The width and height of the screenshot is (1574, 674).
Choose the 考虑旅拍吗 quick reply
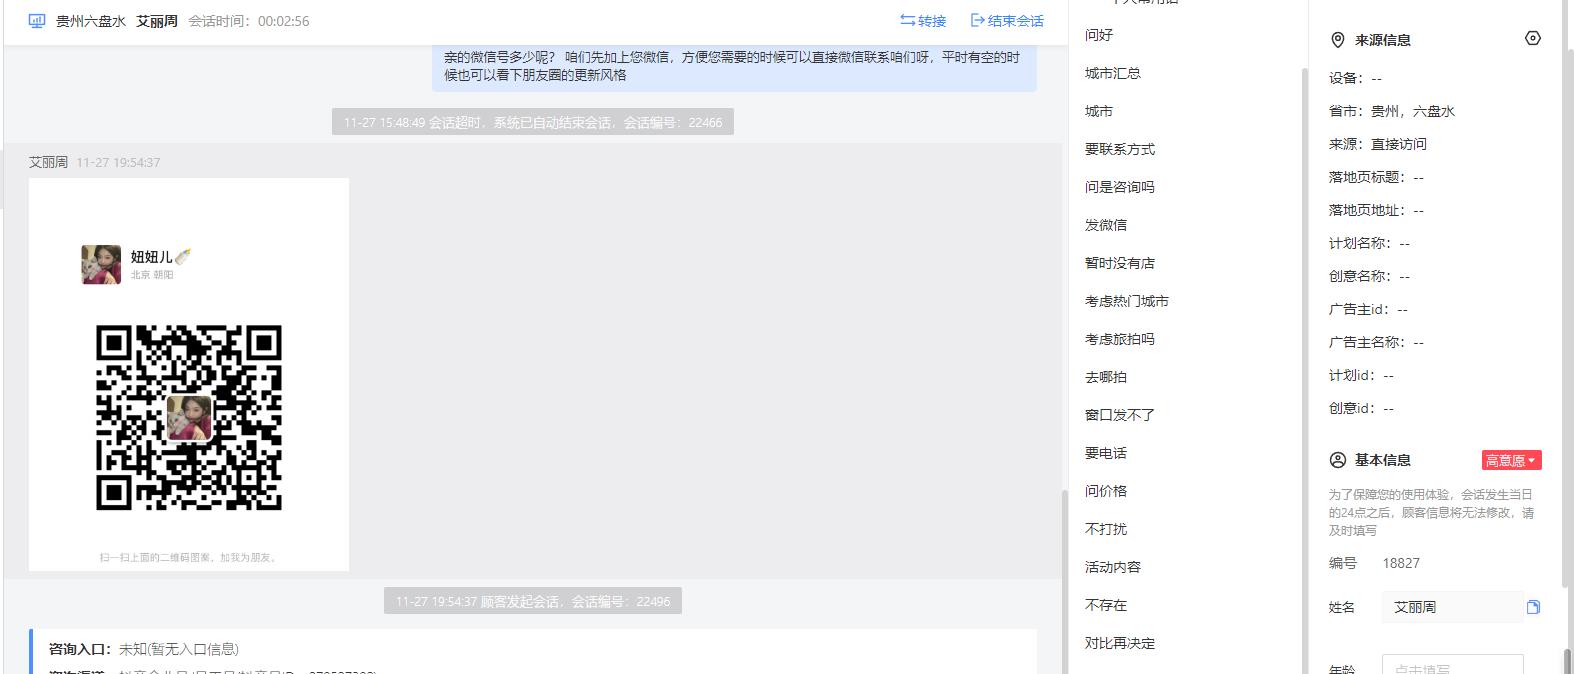(1120, 339)
